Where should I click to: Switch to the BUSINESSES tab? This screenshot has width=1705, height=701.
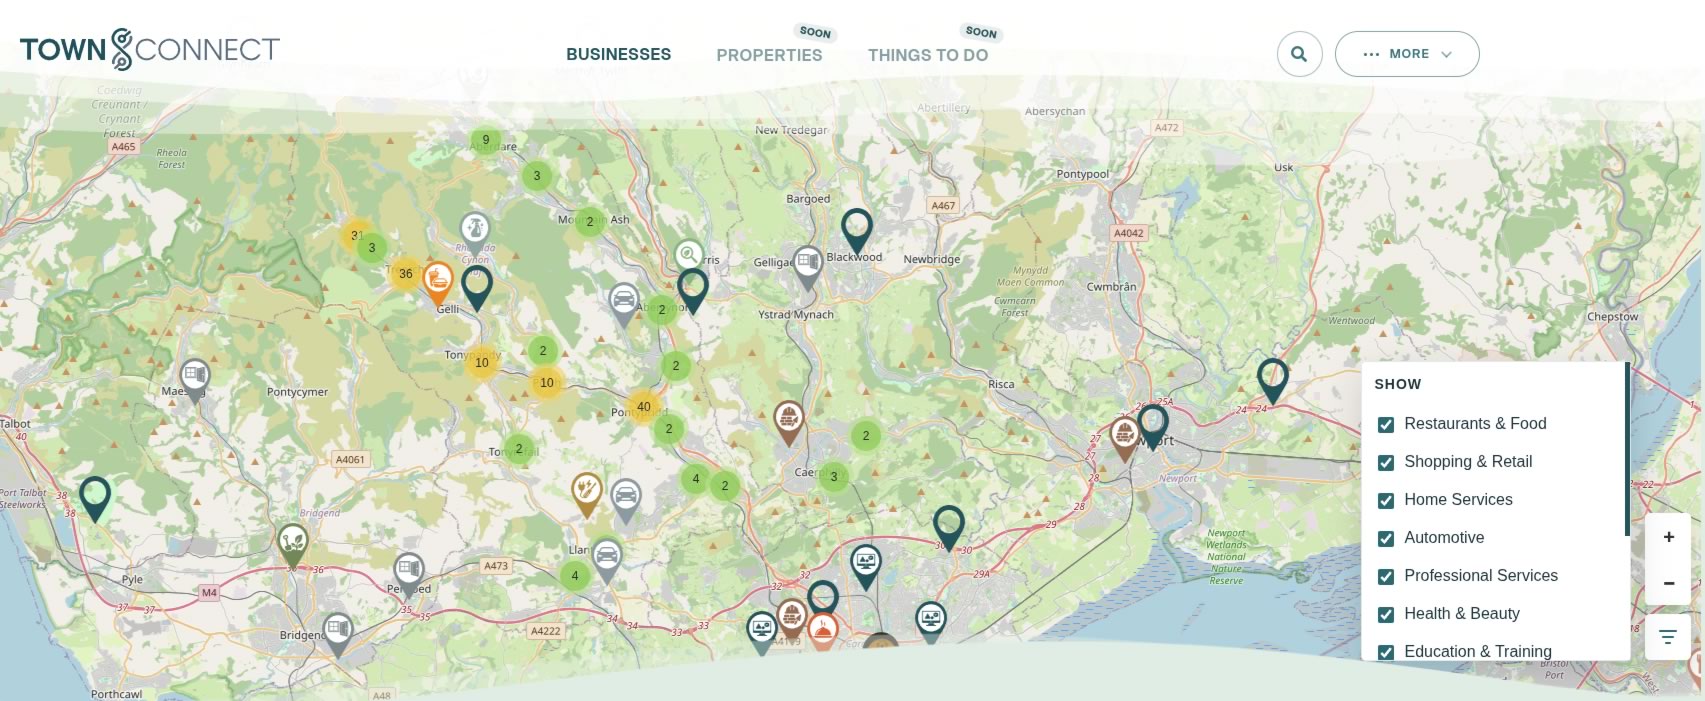click(619, 54)
